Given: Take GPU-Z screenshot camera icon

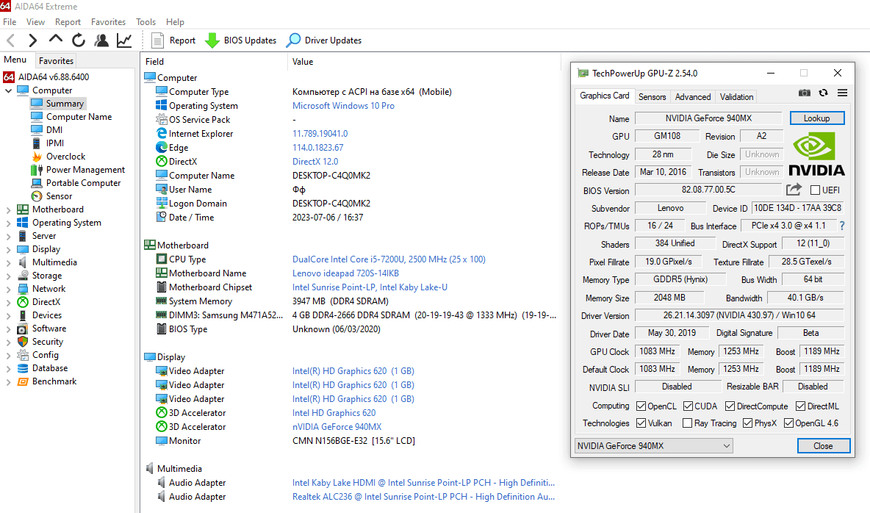Looking at the screenshot, I should (x=804, y=93).
